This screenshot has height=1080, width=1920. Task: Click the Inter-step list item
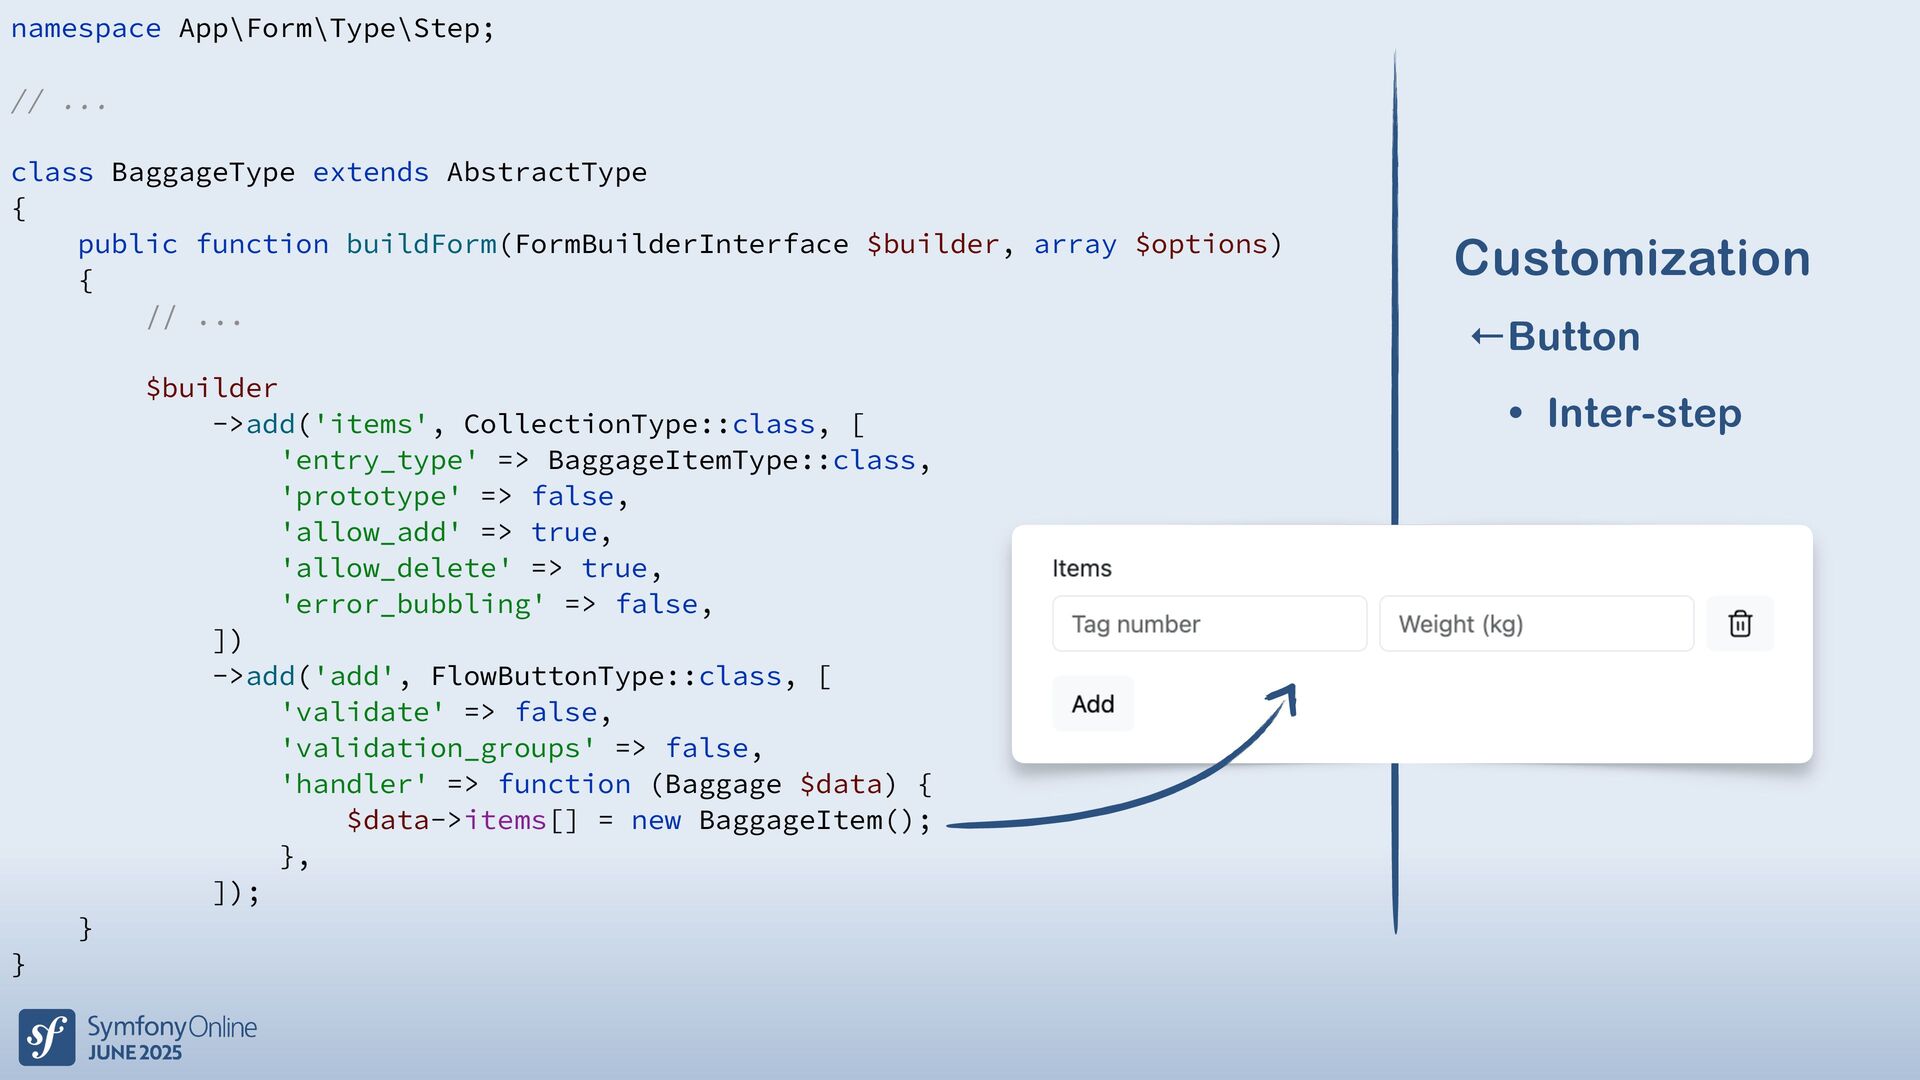coord(1644,413)
